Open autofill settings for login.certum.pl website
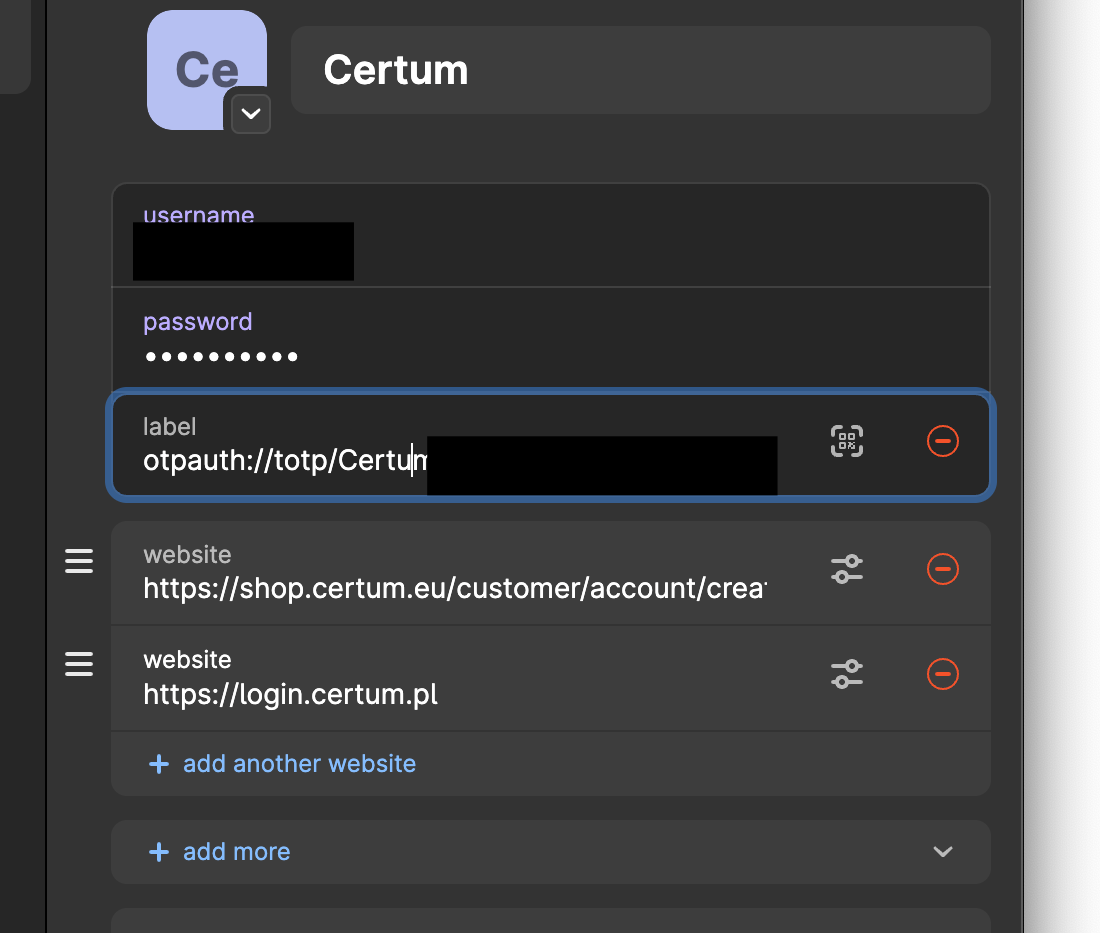The width and height of the screenshot is (1100, 933). tap(847, 674)
